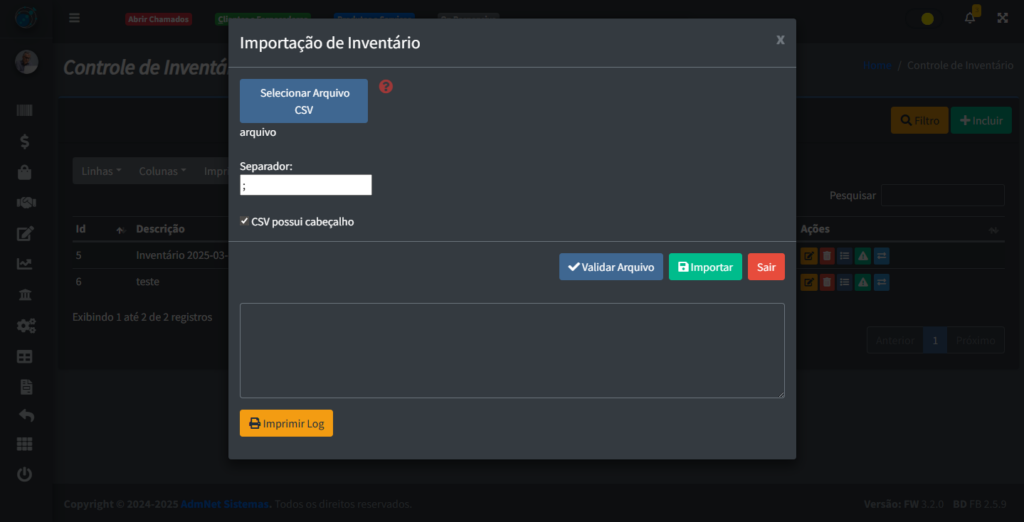Click the red help question mark icon
1024x522 pixels.
(386, 87)
